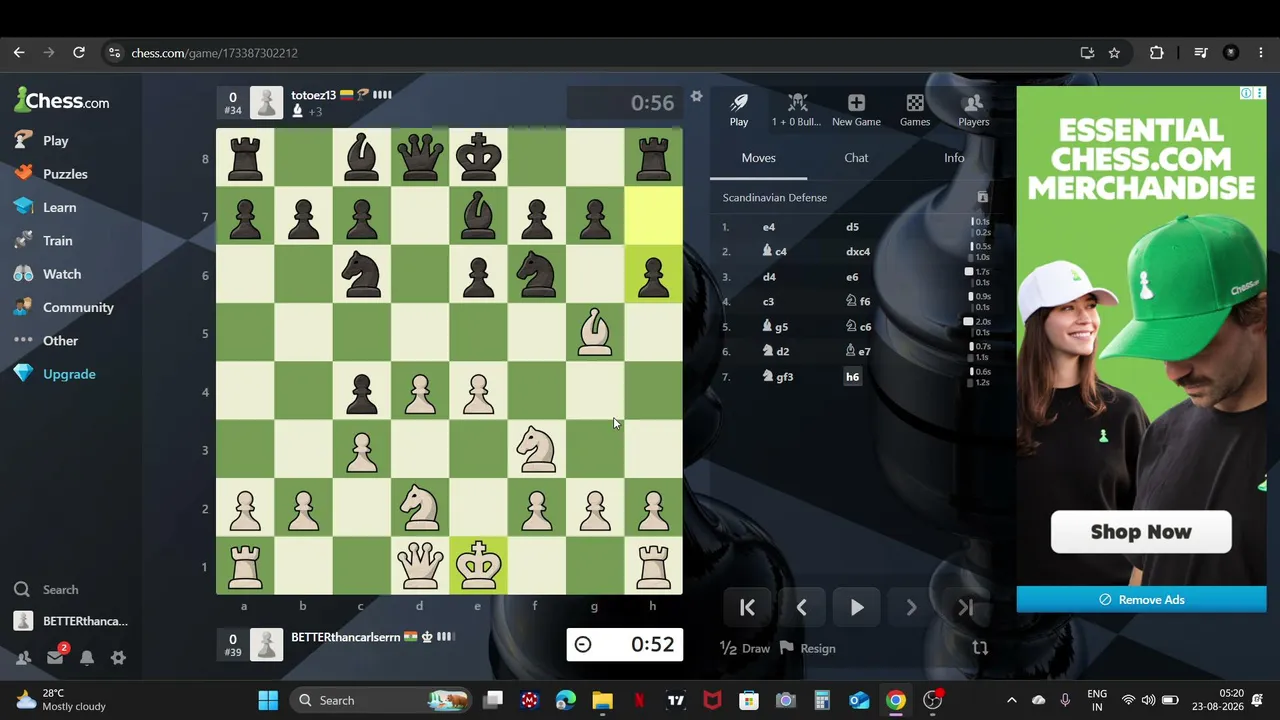The height and width of the screenshot is (720, 1280).
Task: Expand the Other sidebar menu
Action: pos(46,341)
